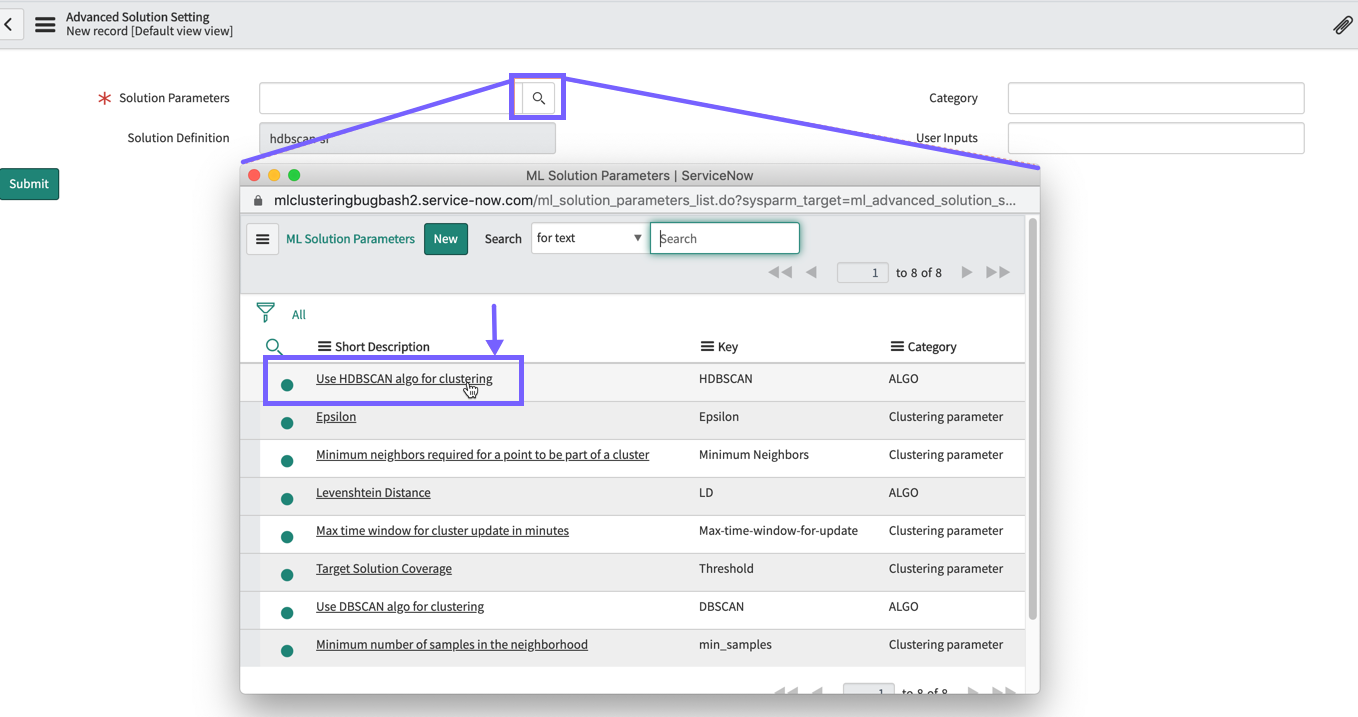
Task: Click the green dot for Minimum neighbors row
Action: (x=287, y=461)
